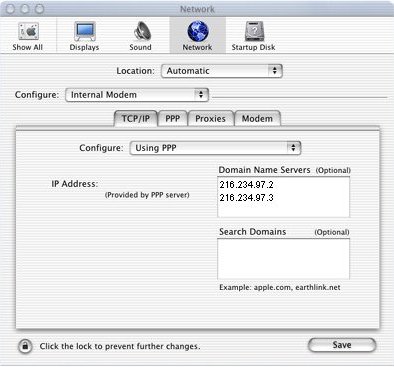Viewport: 394px width, 367px height.
Task: Expand the Using PPP configure dropdown
Action: tap(215, 148)
